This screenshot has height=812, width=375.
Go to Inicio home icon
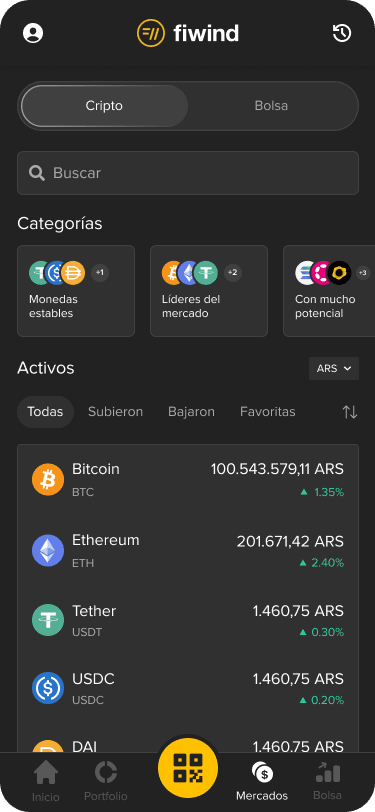coord(46,774)
